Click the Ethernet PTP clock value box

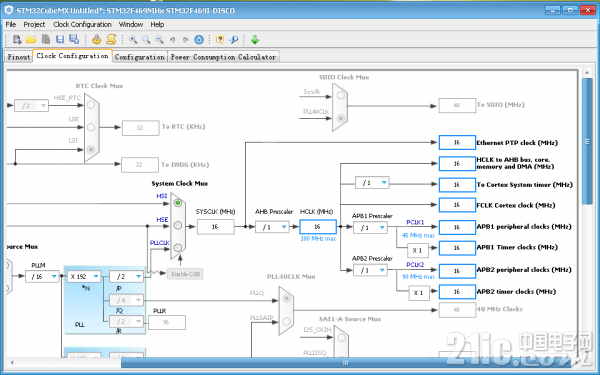click(457, 142)
